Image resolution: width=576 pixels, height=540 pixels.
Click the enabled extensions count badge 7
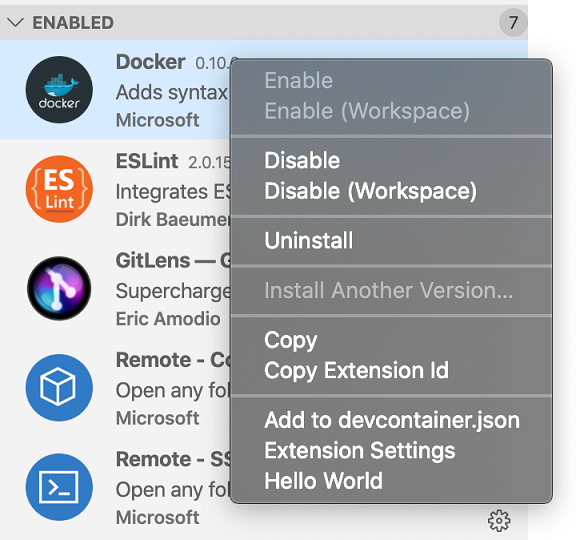(513, 23)
